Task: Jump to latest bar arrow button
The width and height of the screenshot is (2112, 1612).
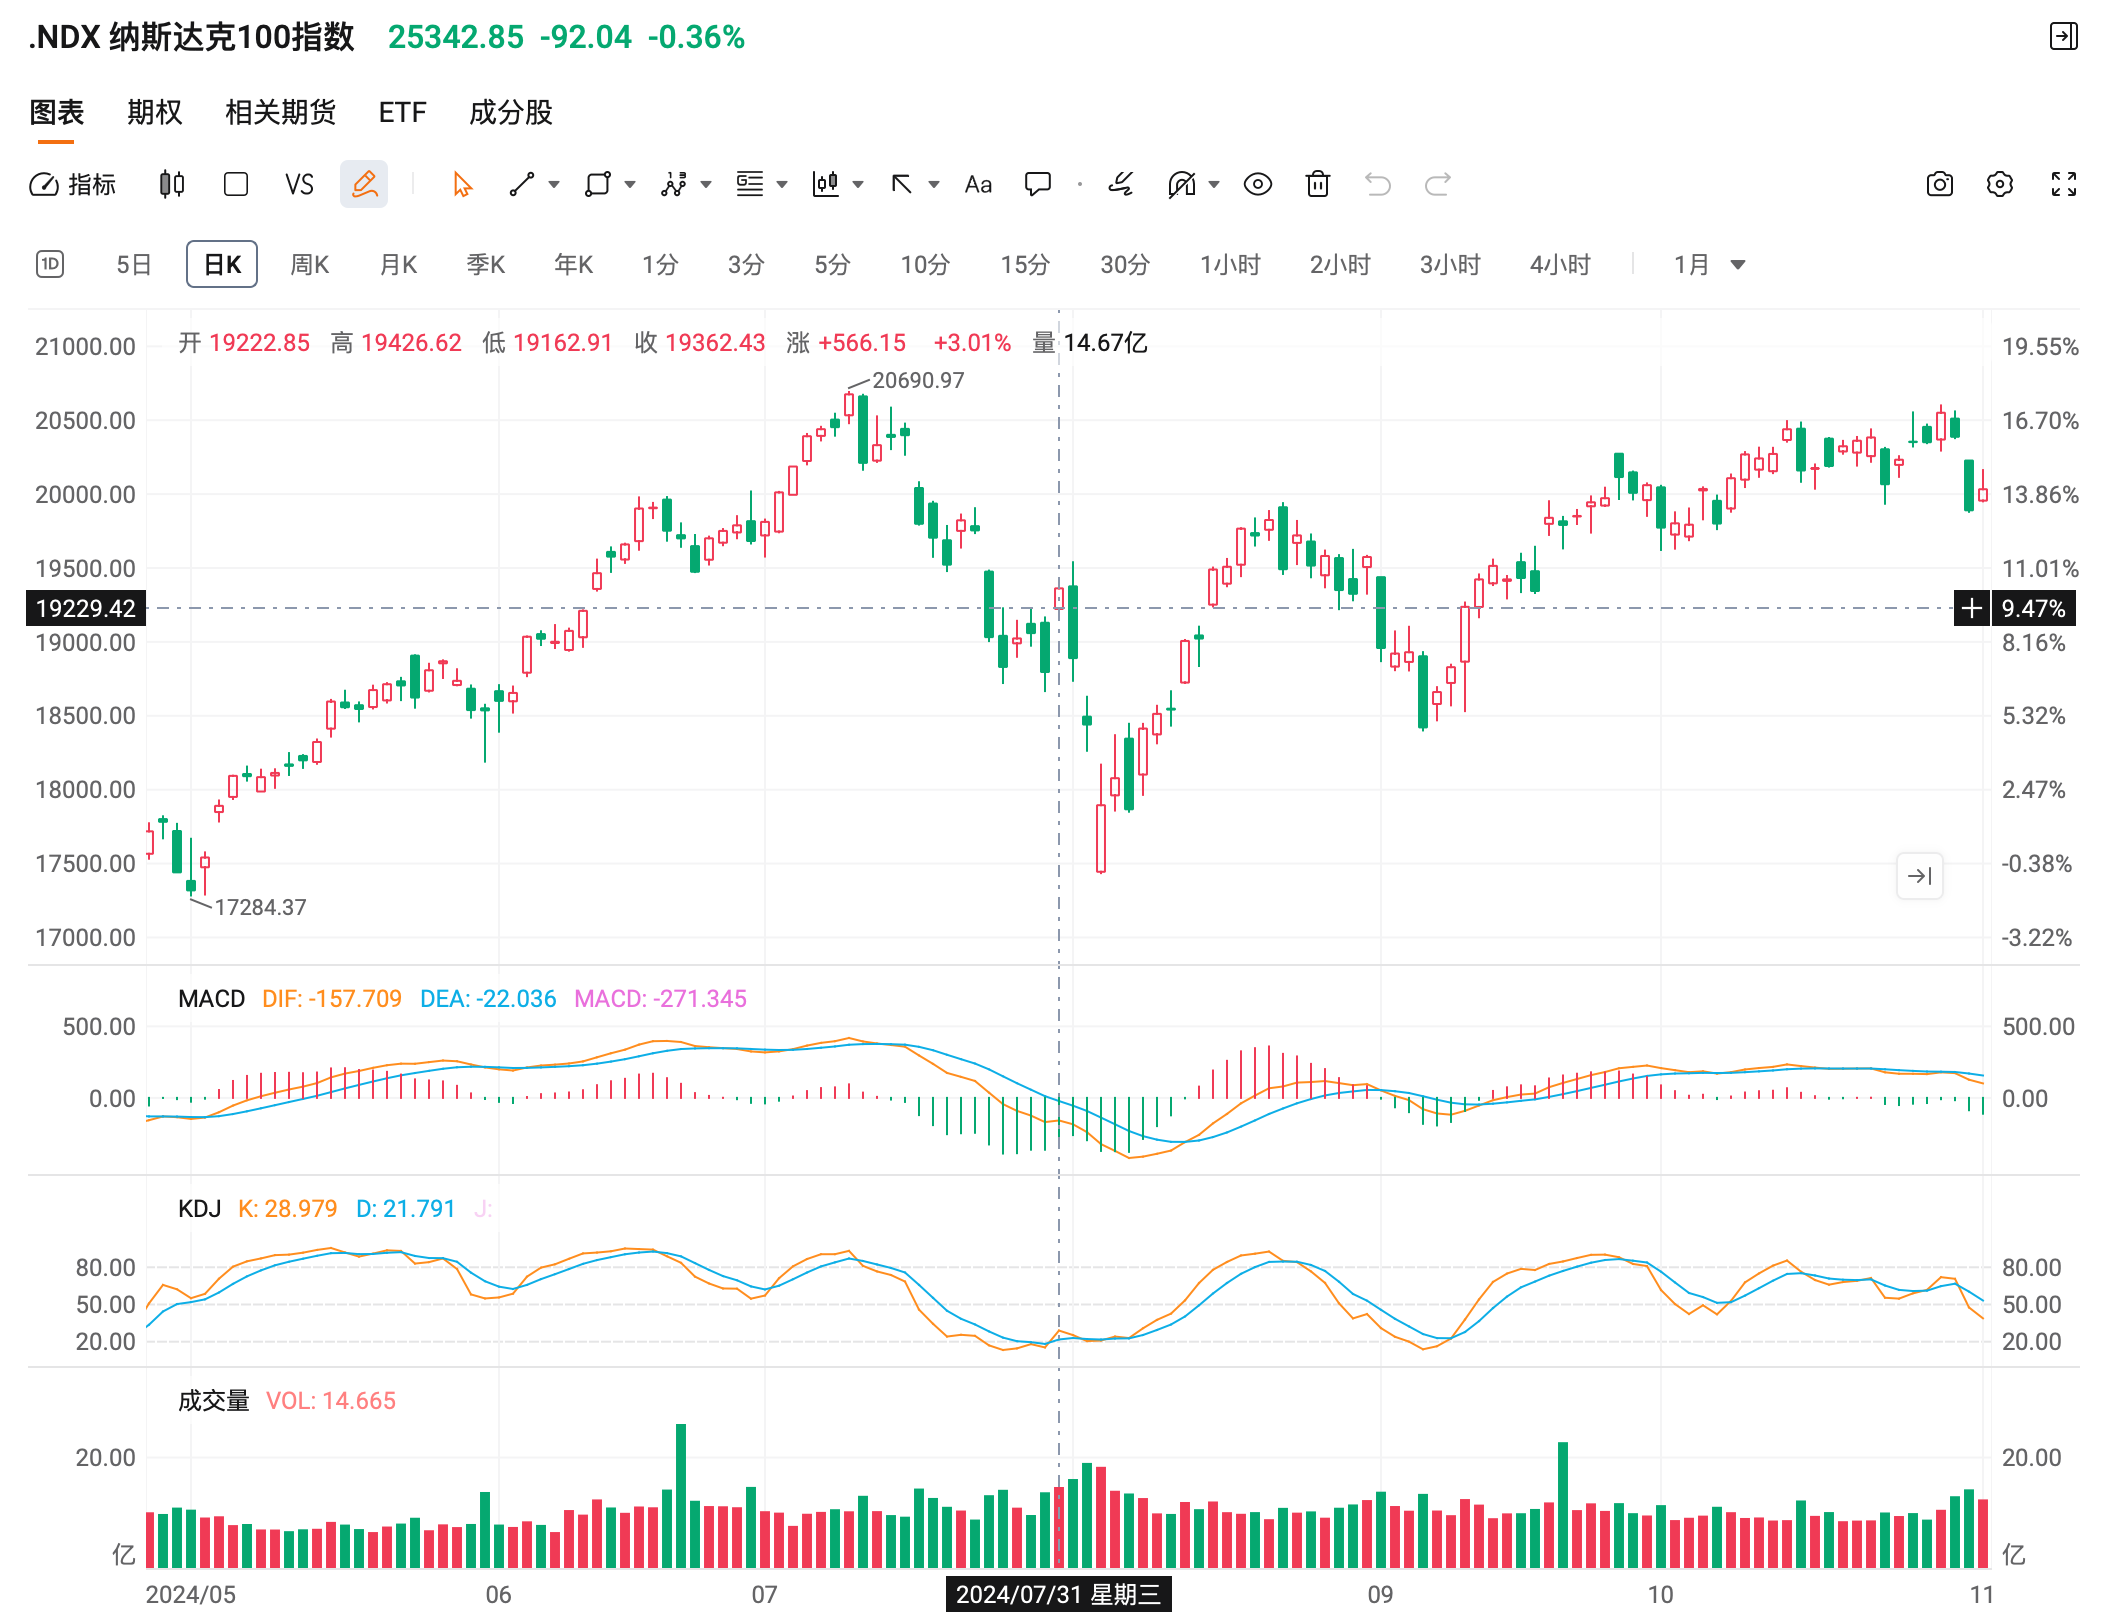Action: click(x=1919, y=876)
